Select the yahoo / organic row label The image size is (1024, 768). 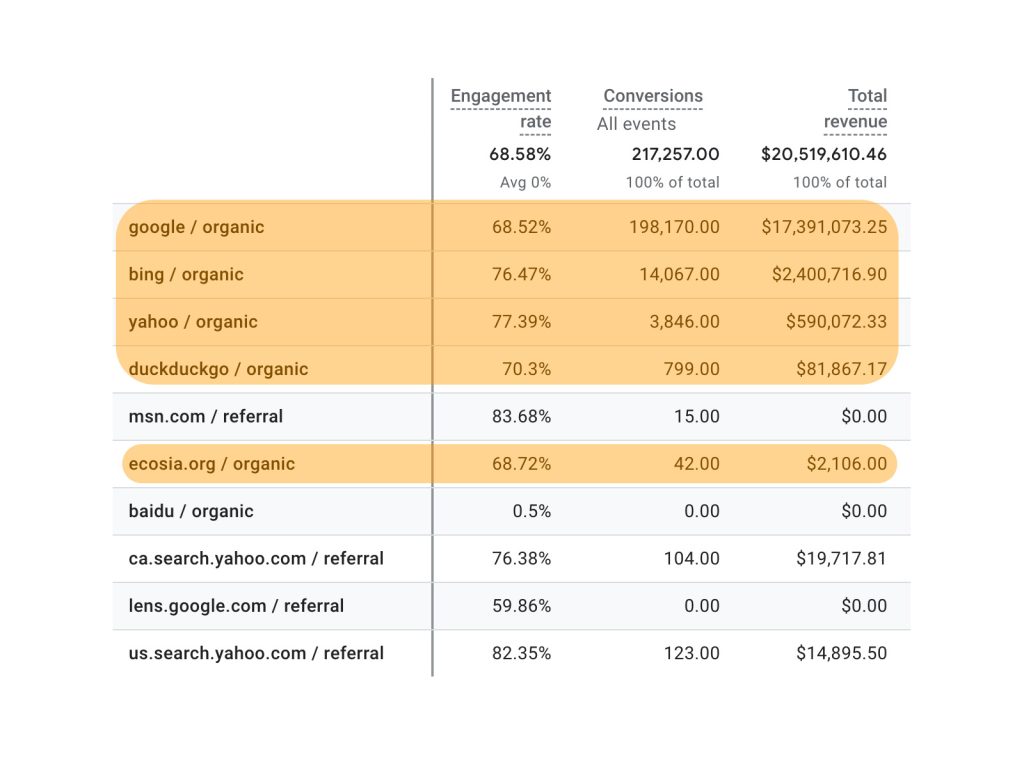point(193,322)
